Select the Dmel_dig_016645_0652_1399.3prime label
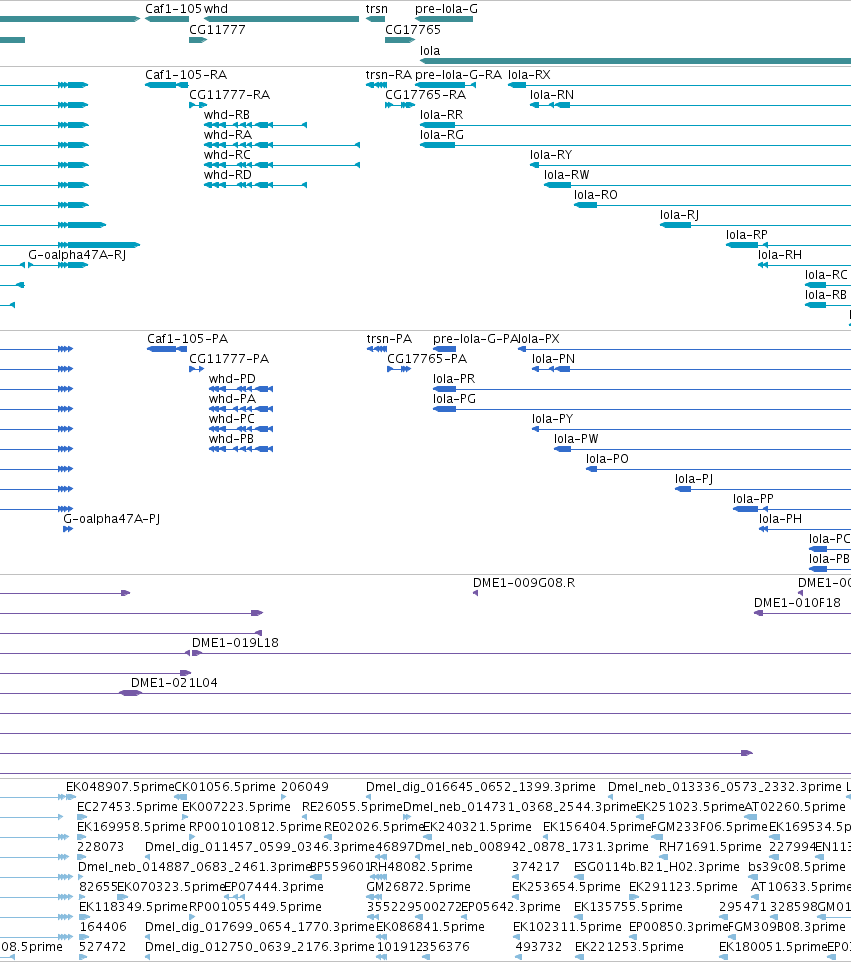 pyautogui.click(x=481, y=787)
